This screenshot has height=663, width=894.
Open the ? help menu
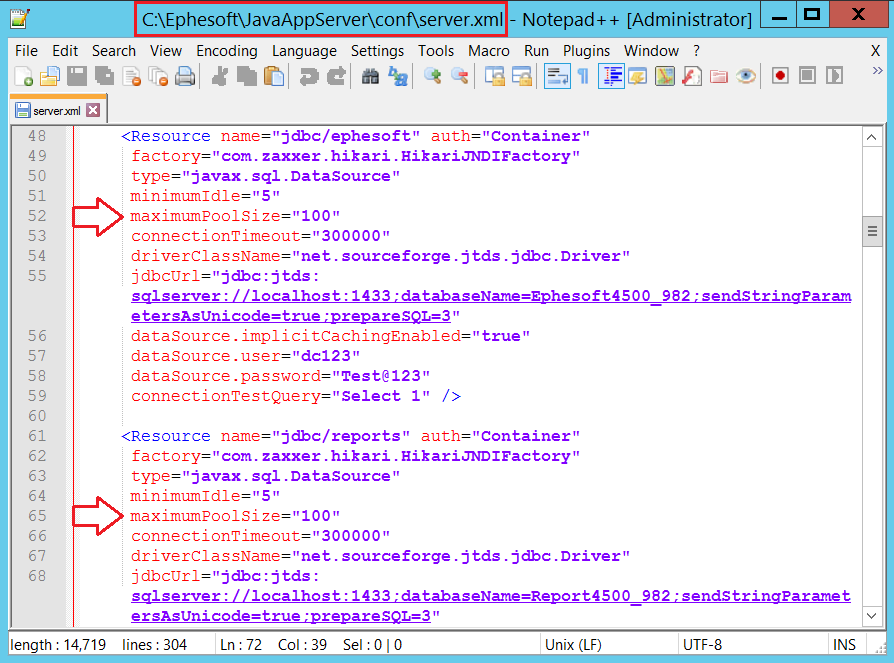697,51
